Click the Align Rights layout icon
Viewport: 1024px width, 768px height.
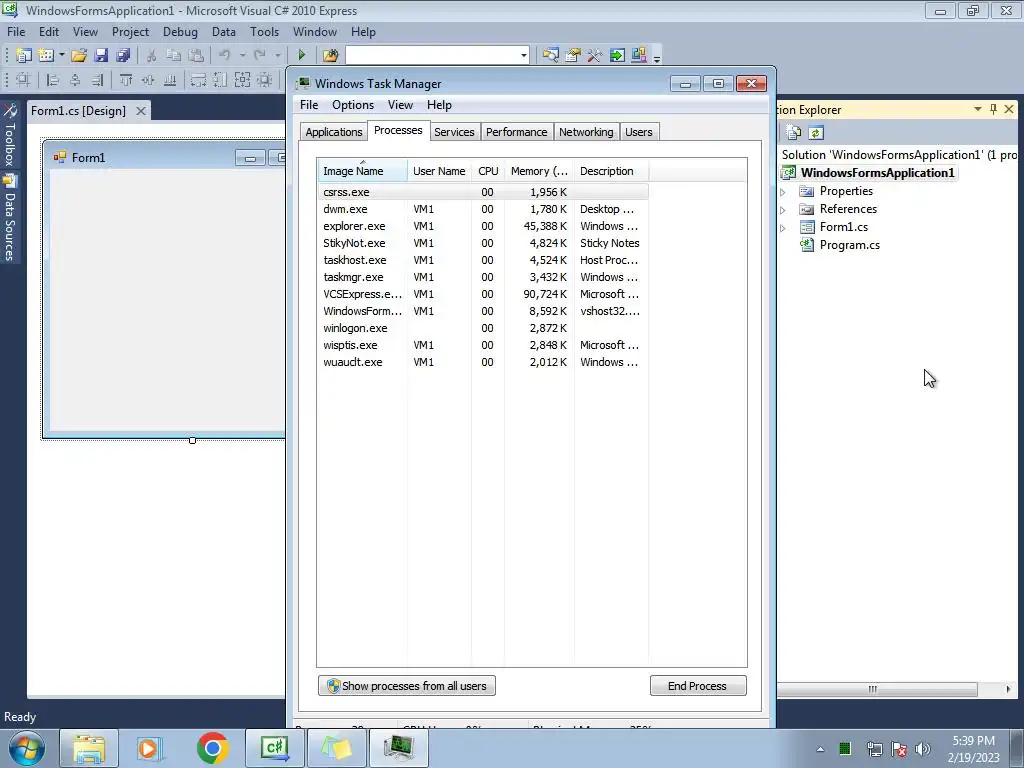[x=97, y=80]
